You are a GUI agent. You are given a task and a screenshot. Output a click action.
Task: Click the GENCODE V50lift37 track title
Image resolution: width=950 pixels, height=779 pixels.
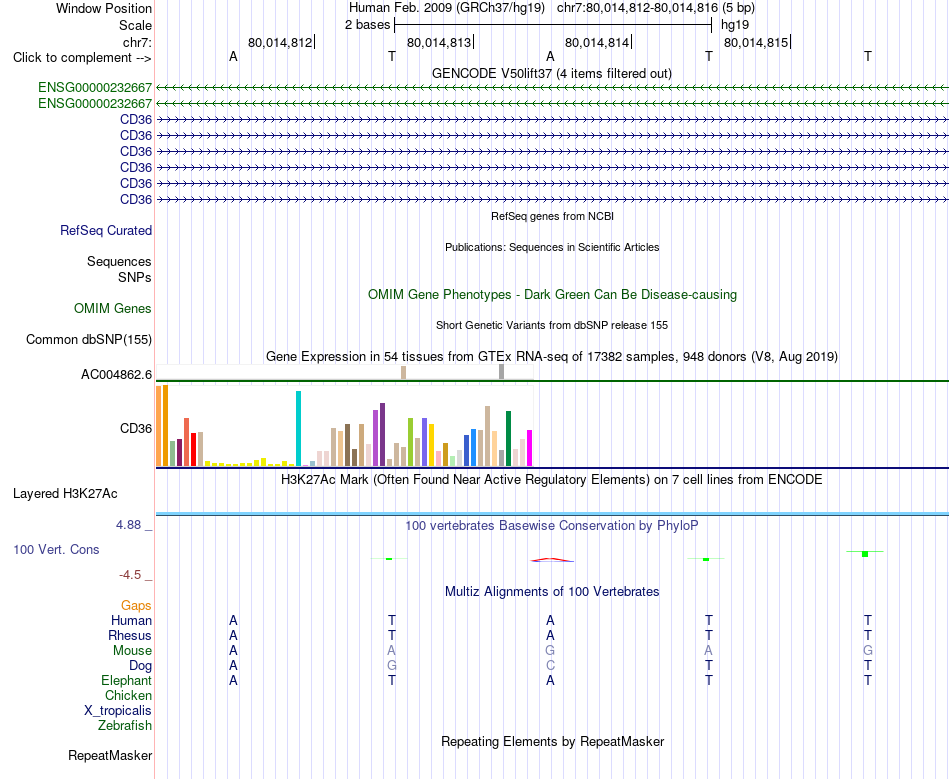(x=552, y=73)
